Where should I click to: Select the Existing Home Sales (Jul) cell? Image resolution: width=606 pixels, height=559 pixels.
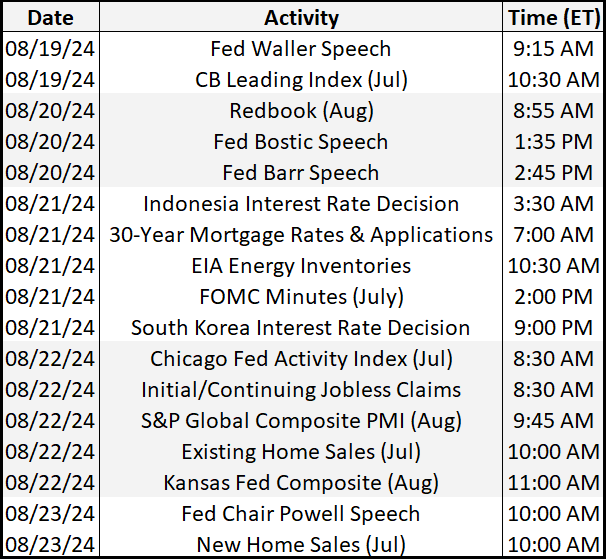301,451
